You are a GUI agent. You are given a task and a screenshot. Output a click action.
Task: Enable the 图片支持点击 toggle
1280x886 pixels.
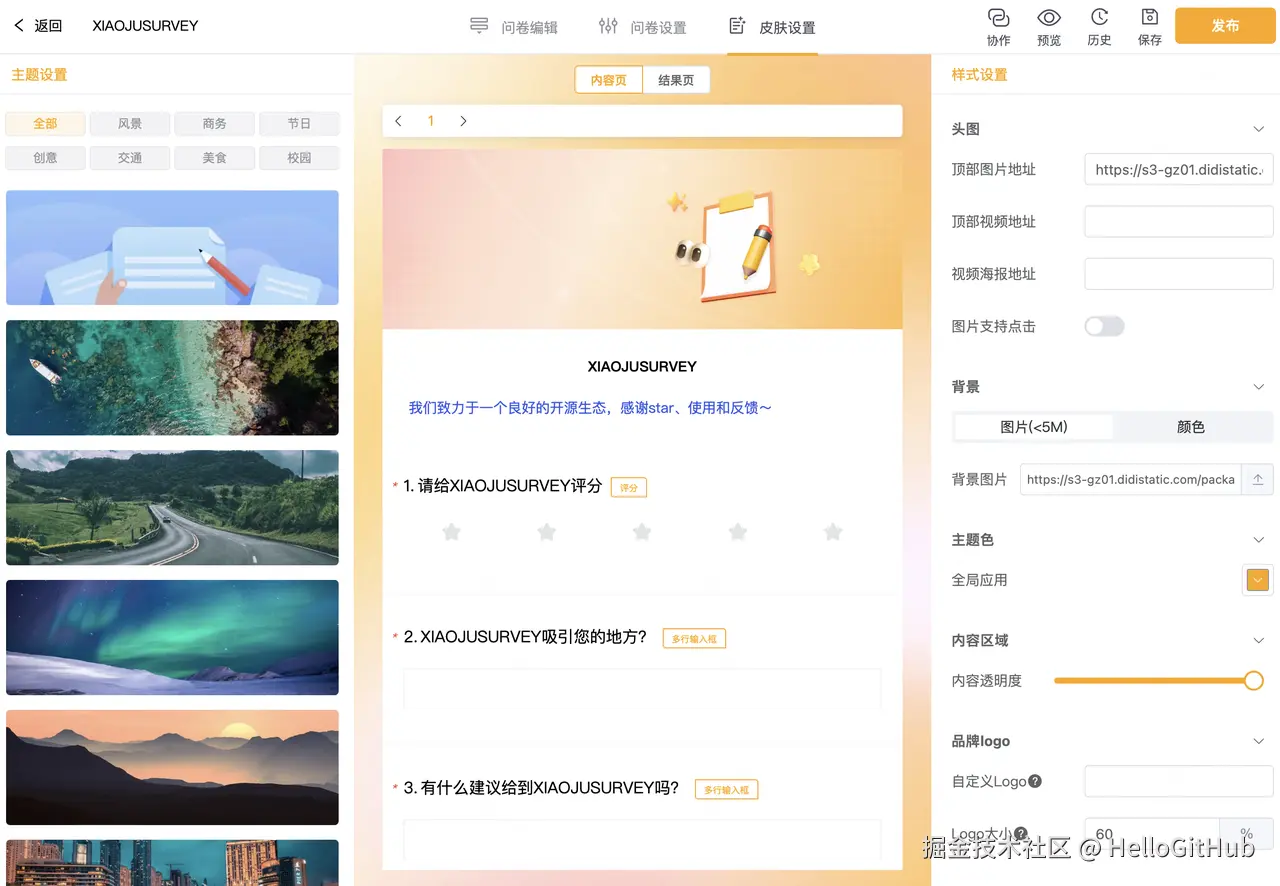coord(1104,326)
